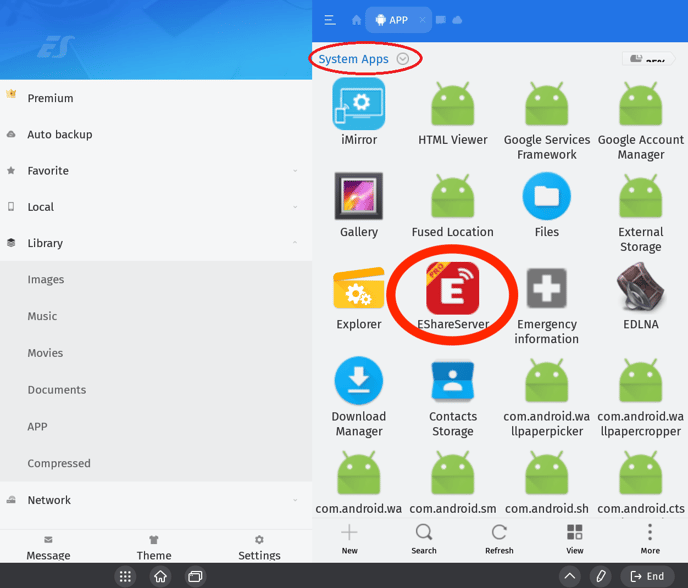Expand the Favorite section
The width and height of the screenshot is (688, 588).
[295, 171]
